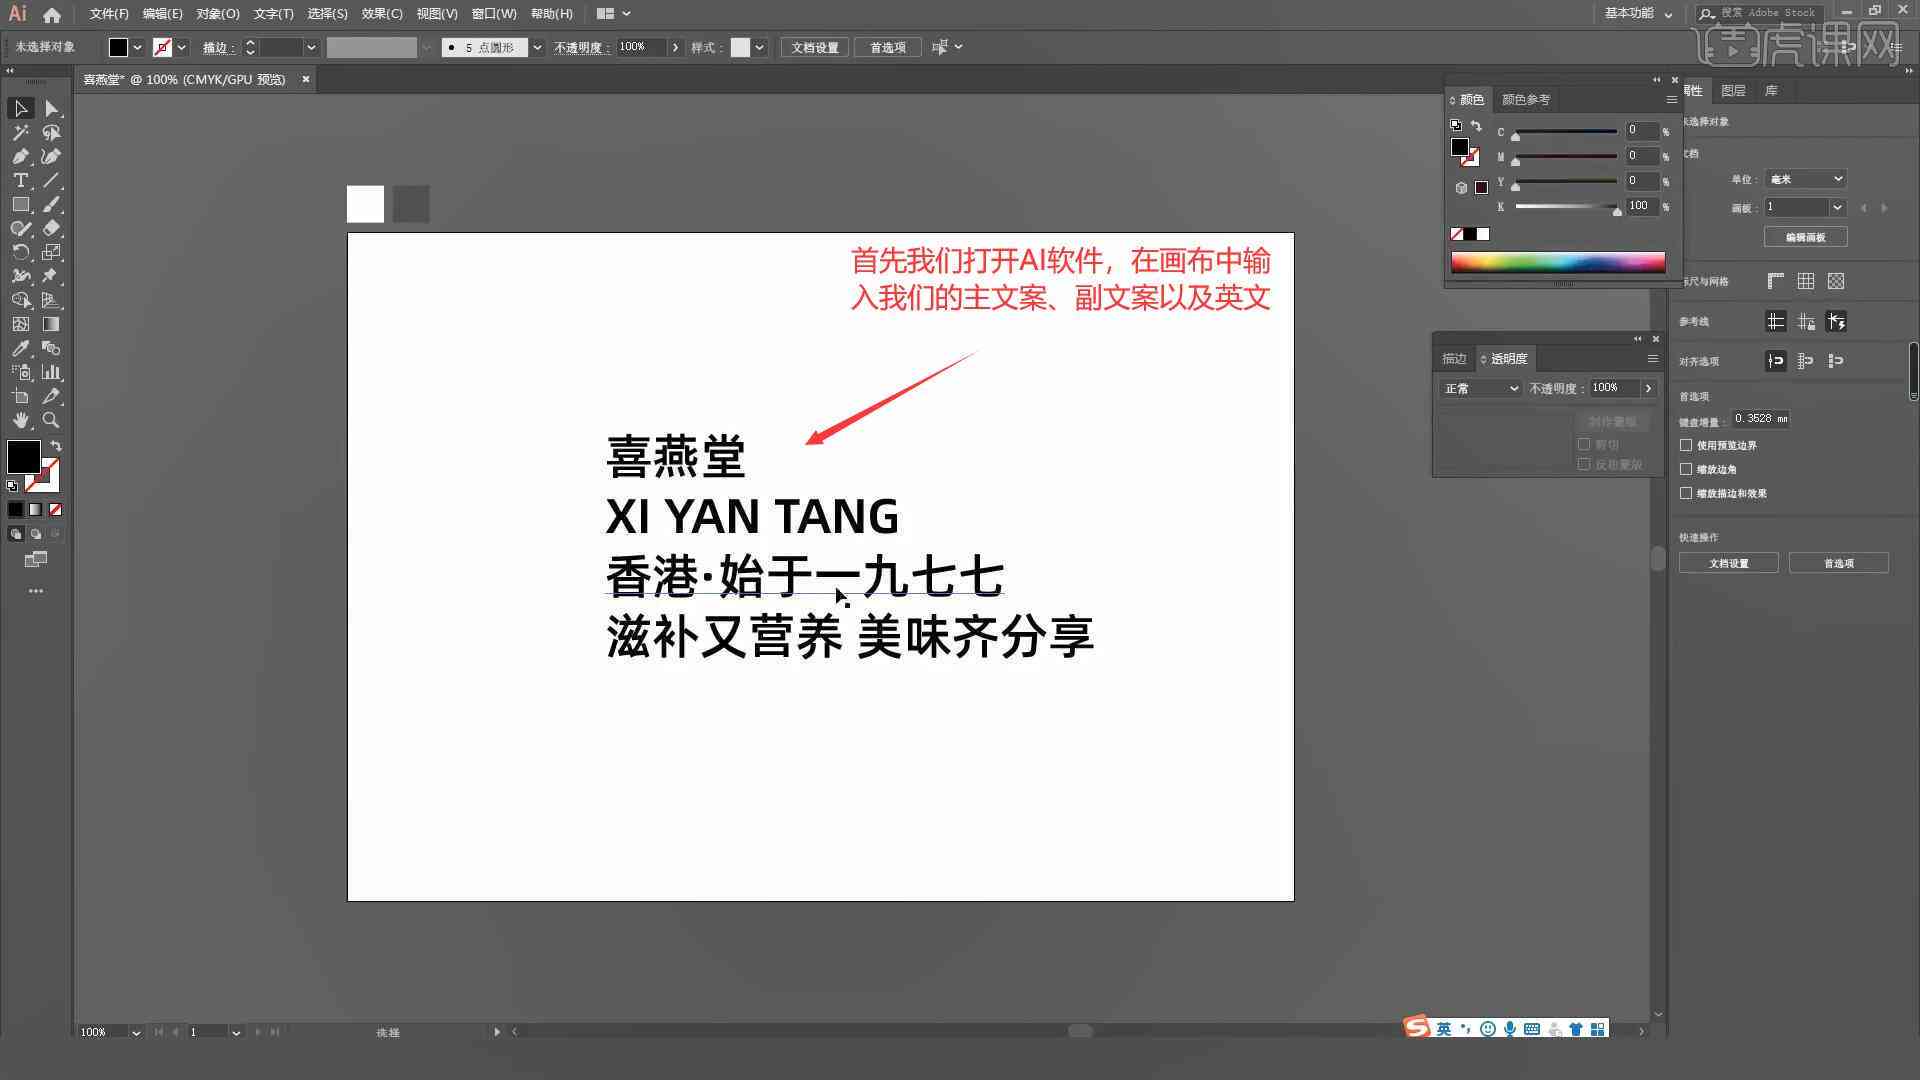
Task: Enable 缩放描边和效果 checkbox
Action: 1688,493
